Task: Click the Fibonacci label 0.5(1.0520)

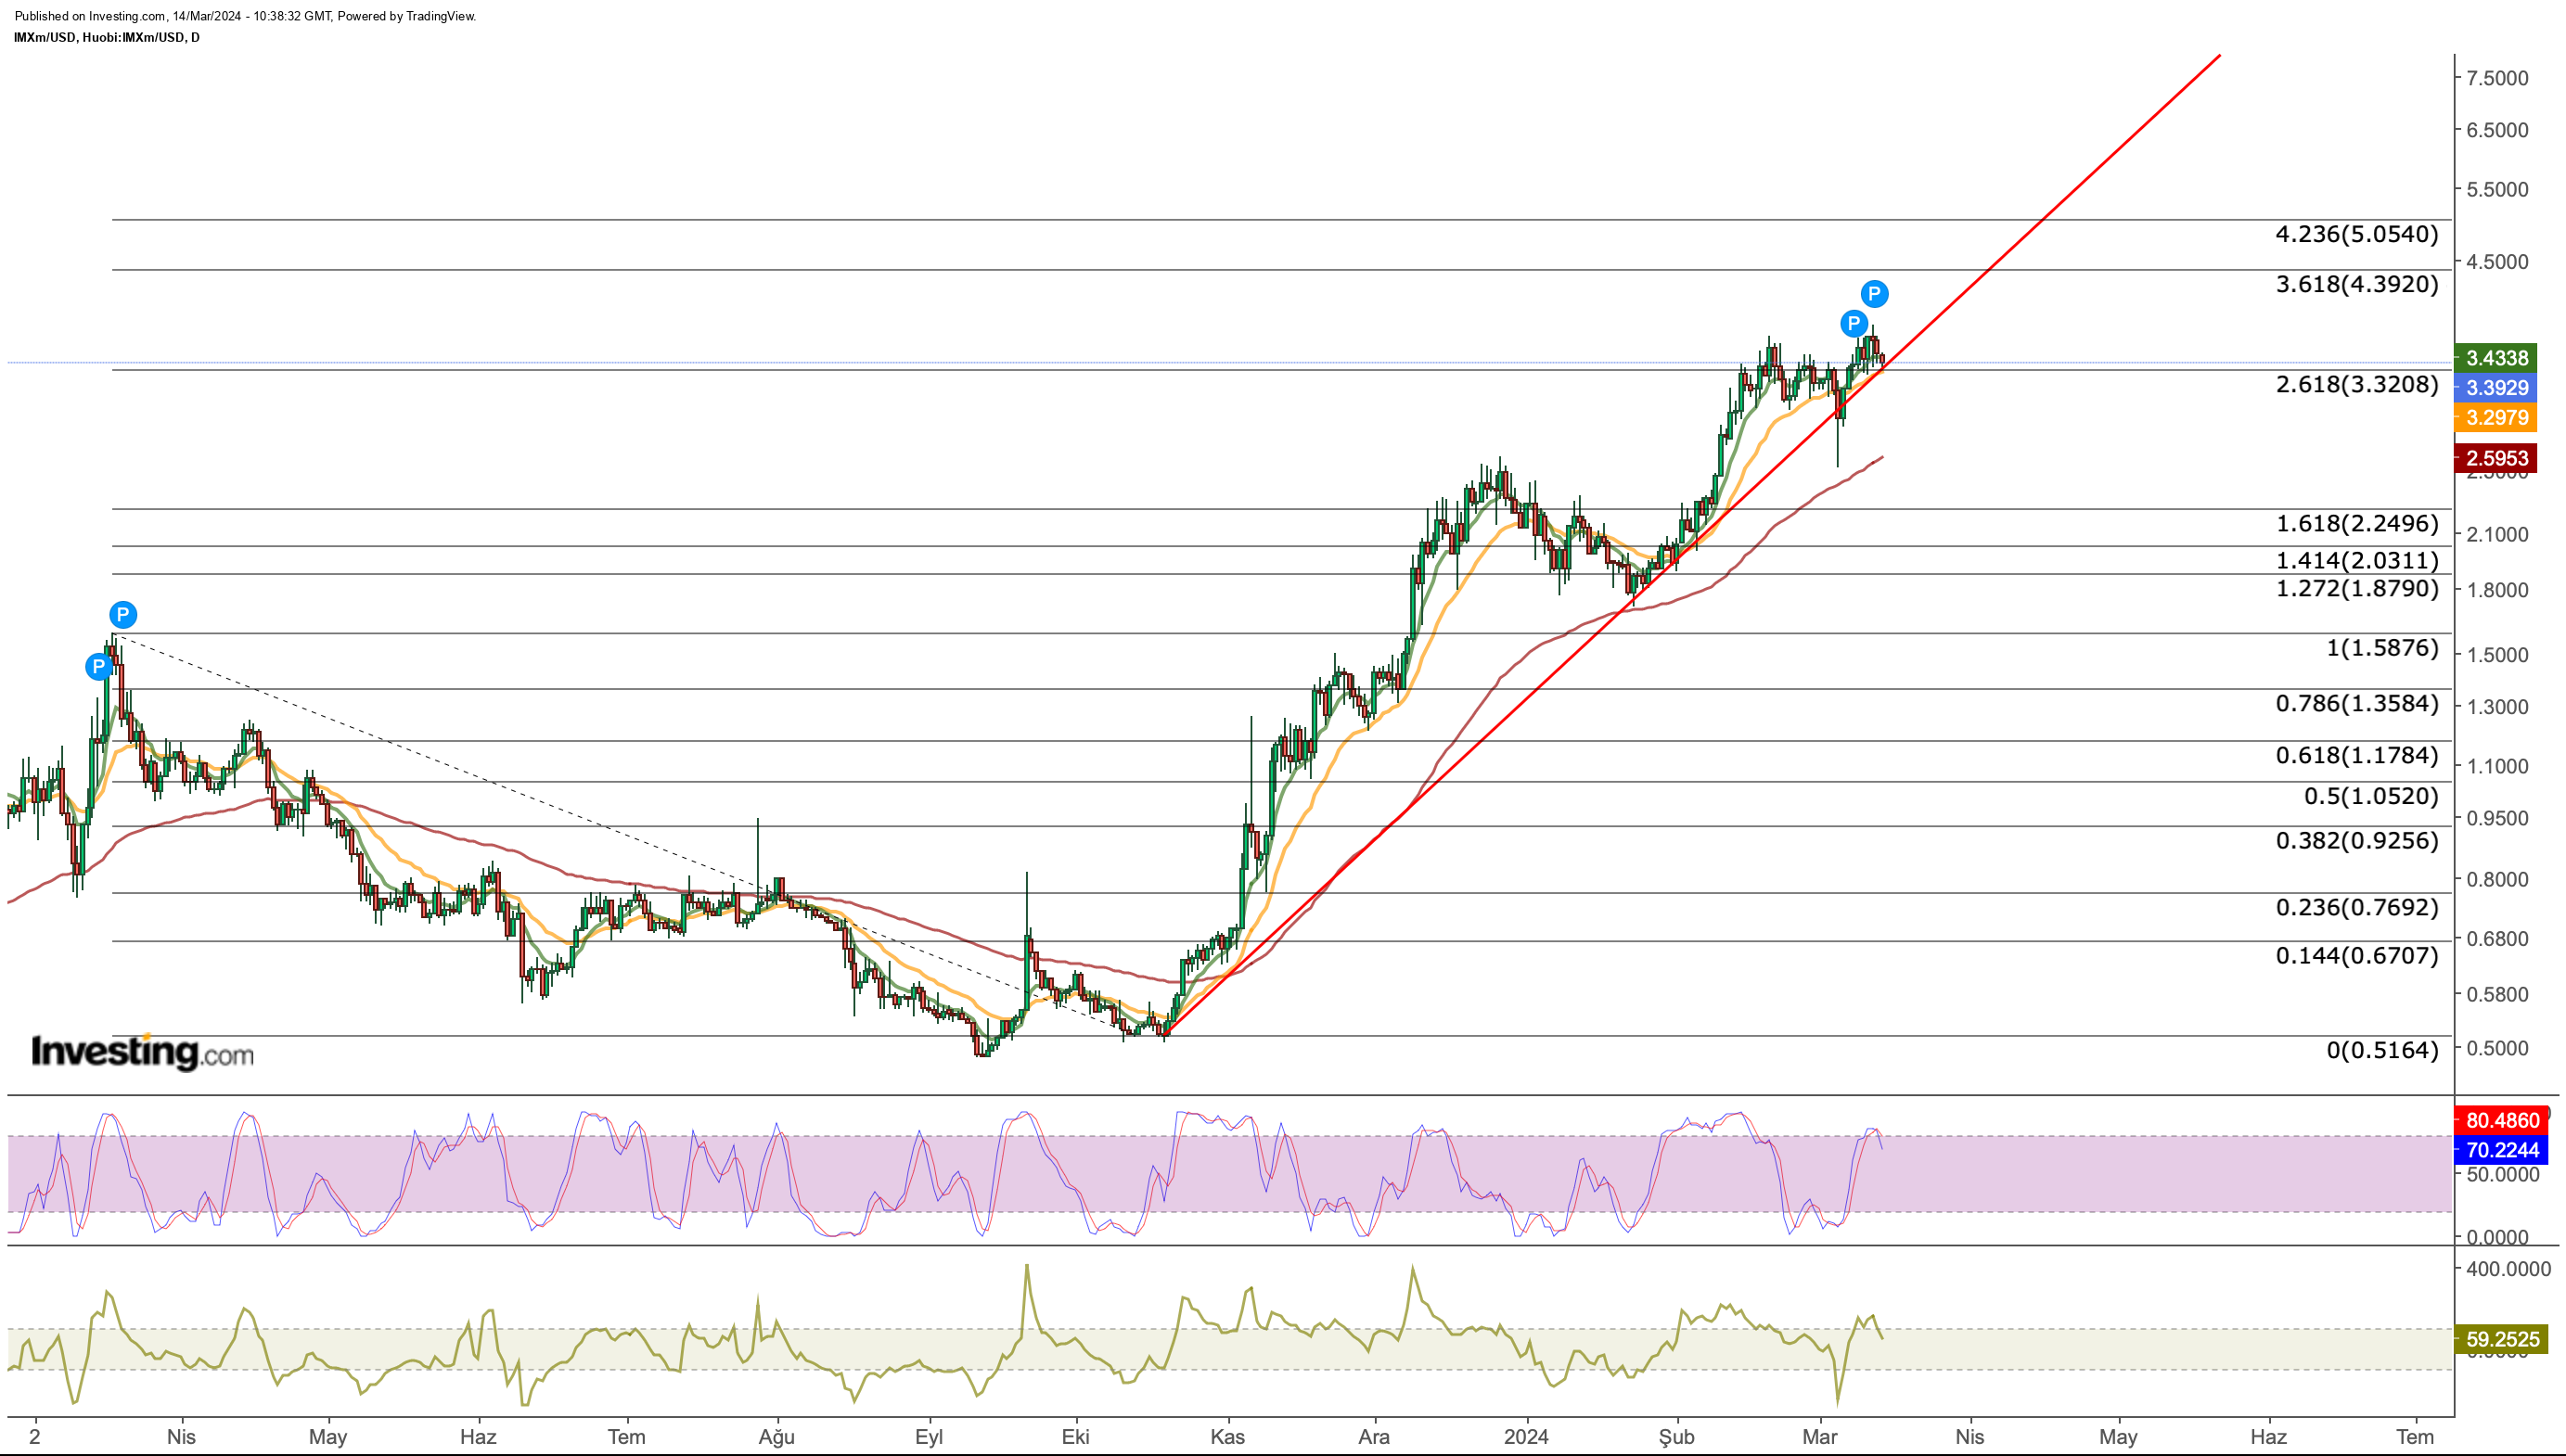Action: [2371, 796]
